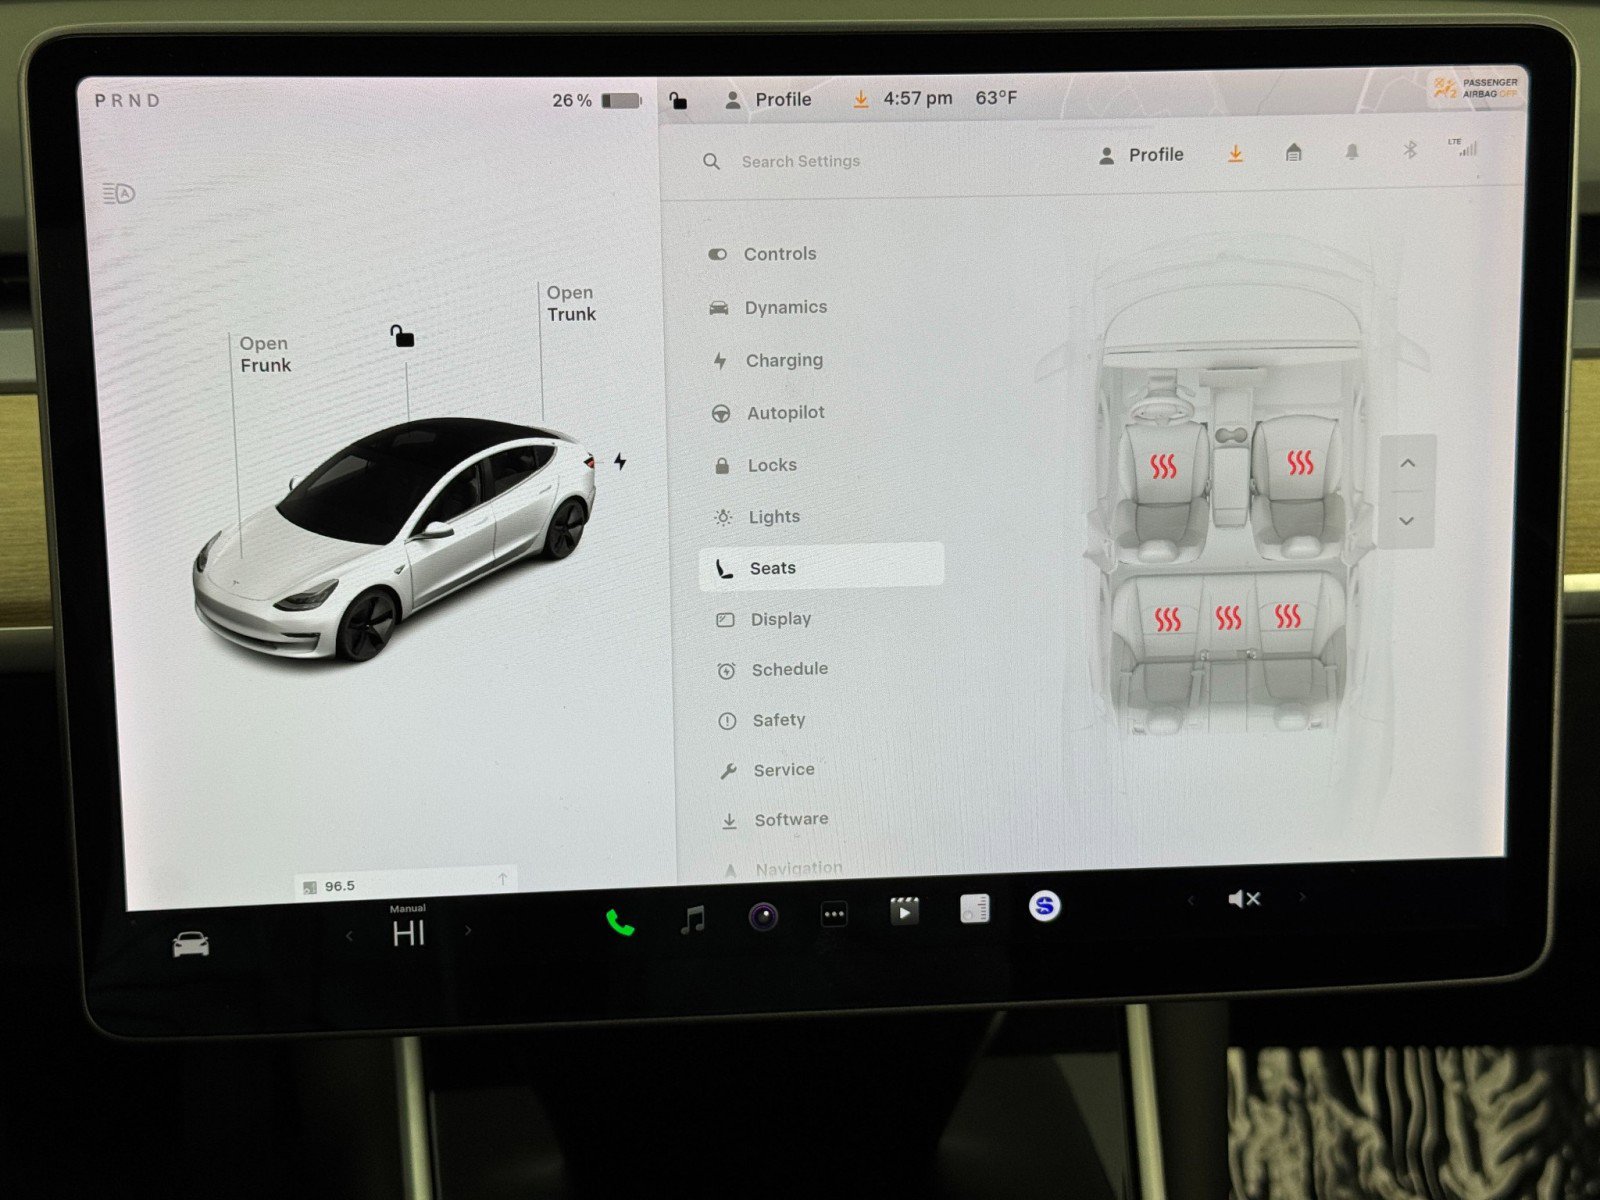The height and width of the screenshot is (1200, 1600).
Task: Launch Spotify from the app bar
Action: coord(1044,907)
